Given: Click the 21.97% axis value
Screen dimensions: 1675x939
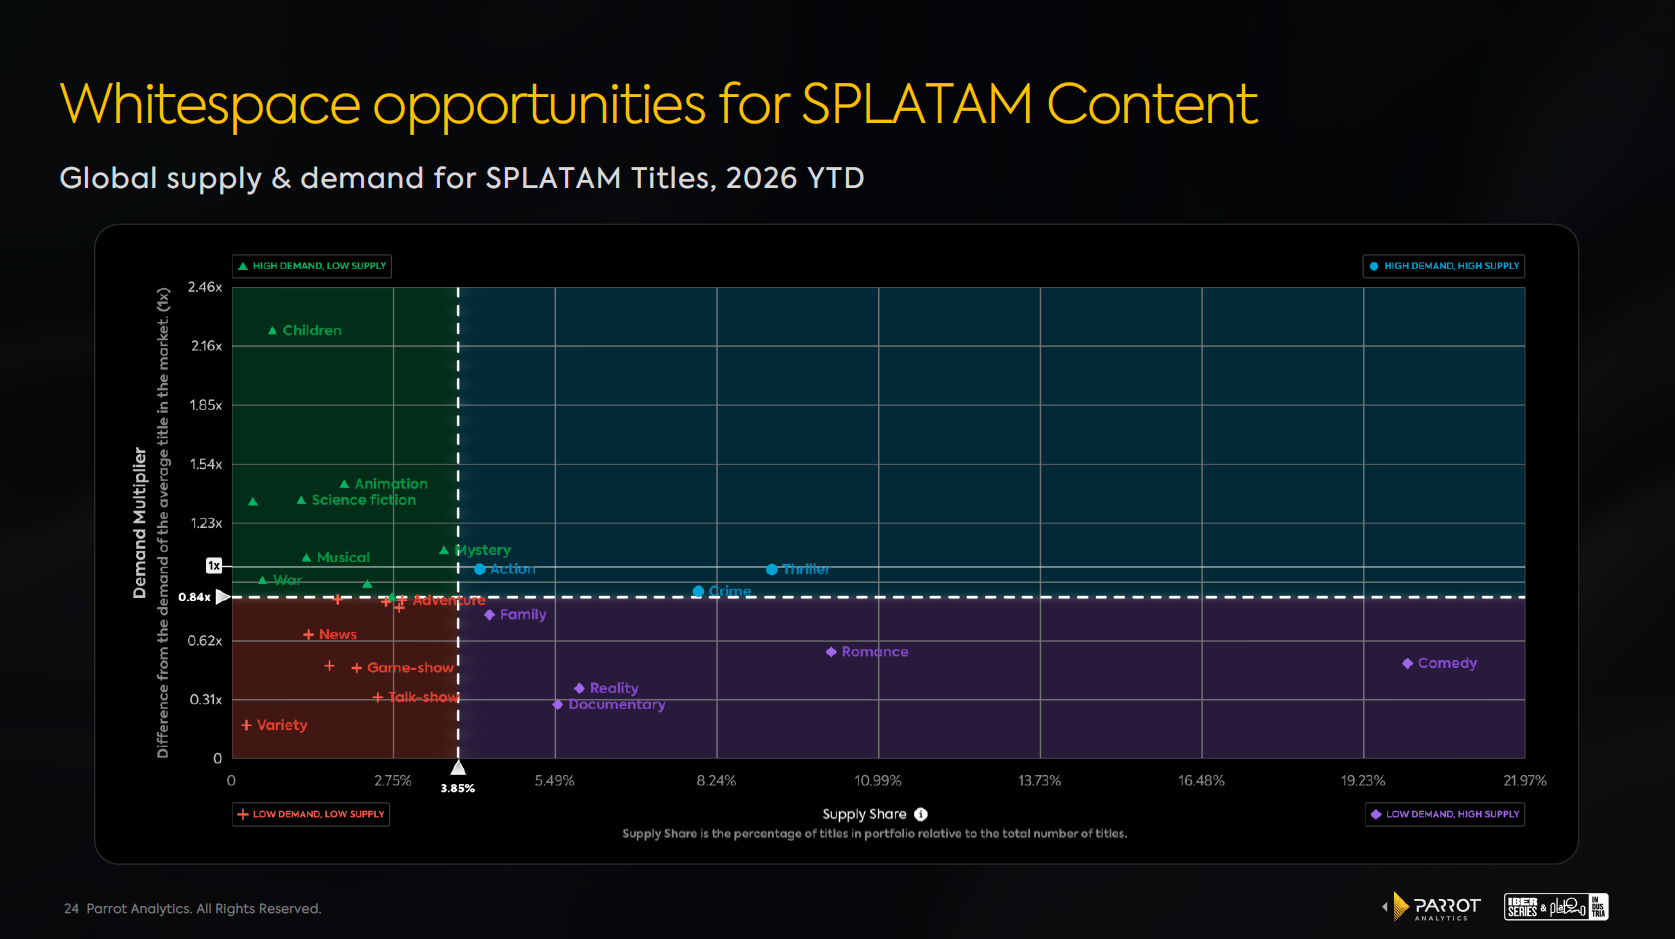Looking at the screenshot, I should (x=1525, y=781).
